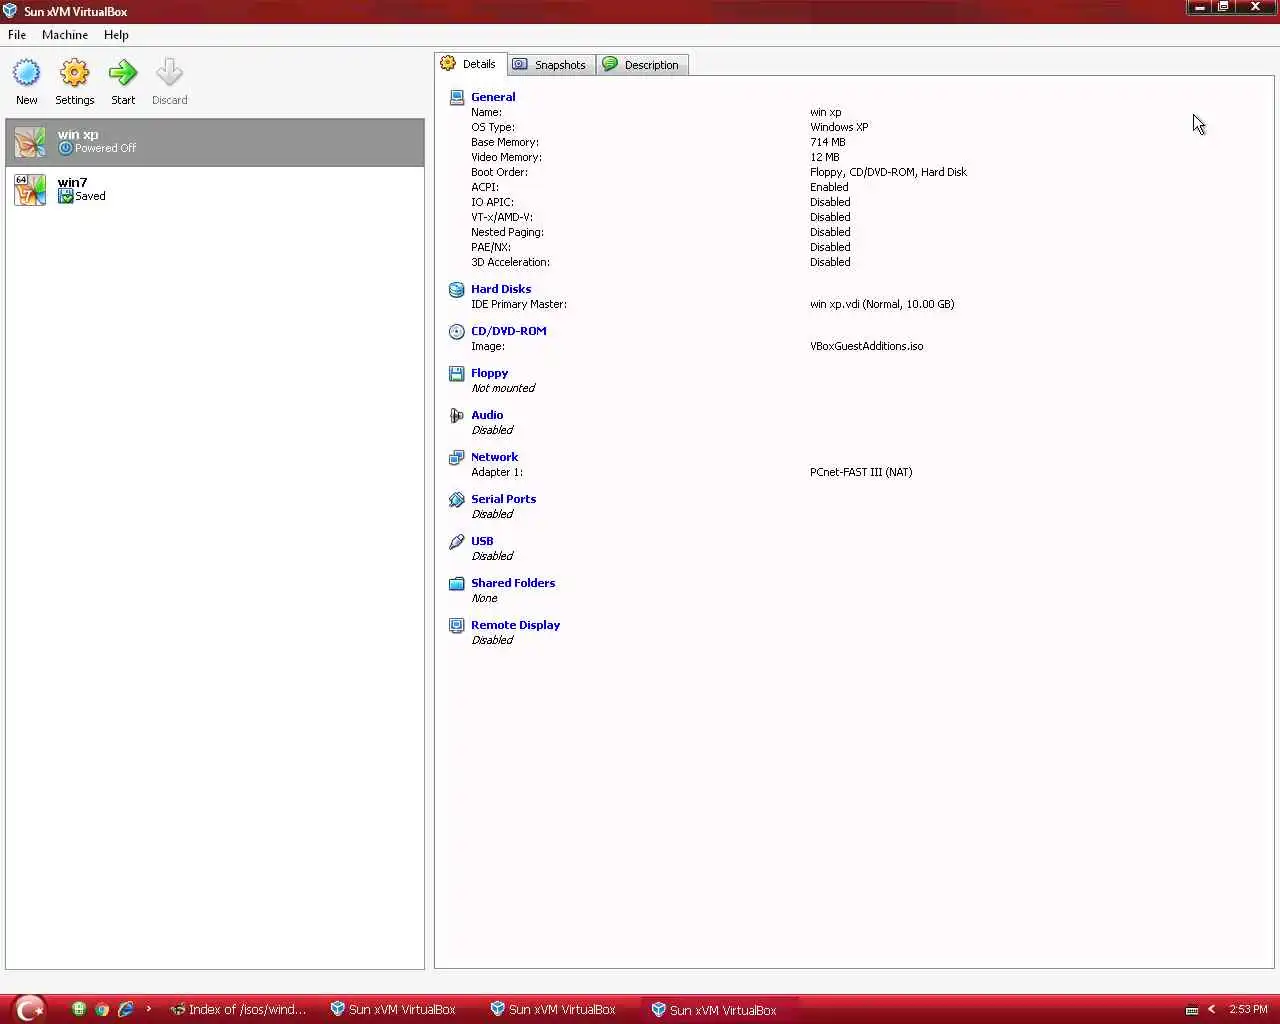Click the Discard toolbar icon

click(x=170, y=73)
